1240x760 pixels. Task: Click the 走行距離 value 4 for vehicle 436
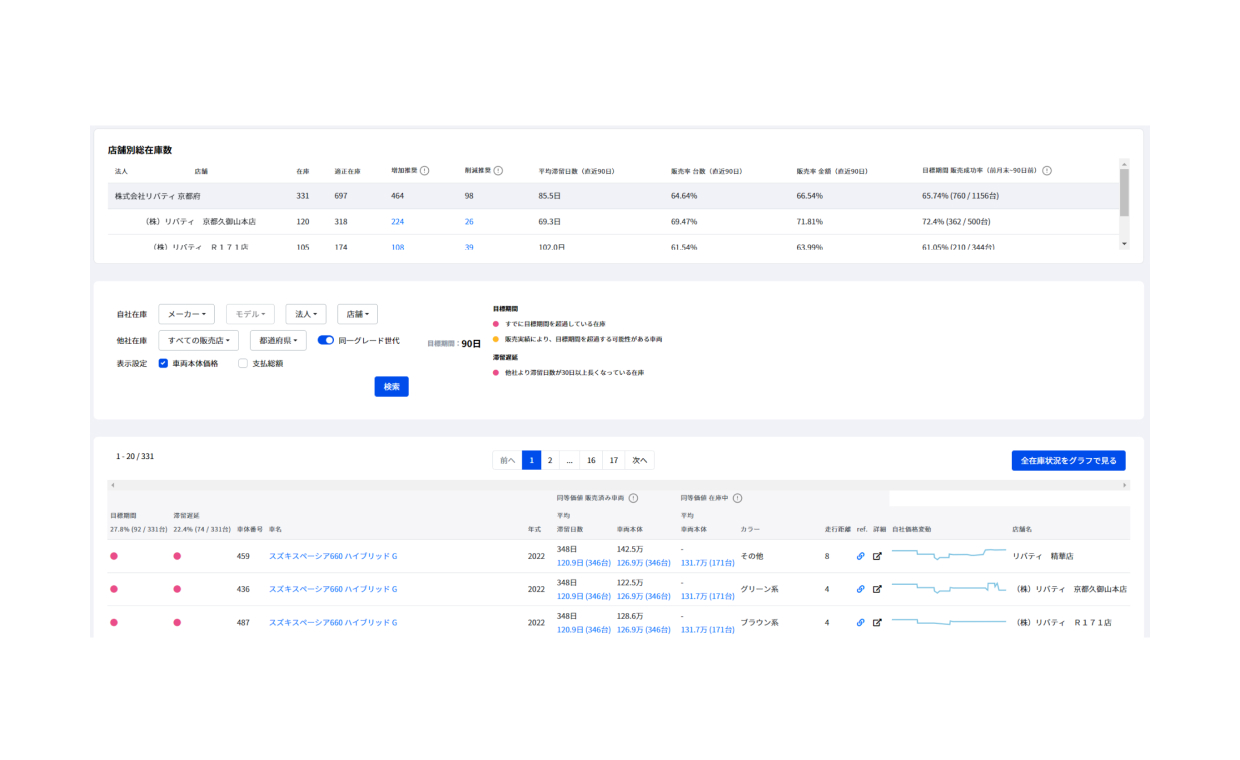[827, 589]
